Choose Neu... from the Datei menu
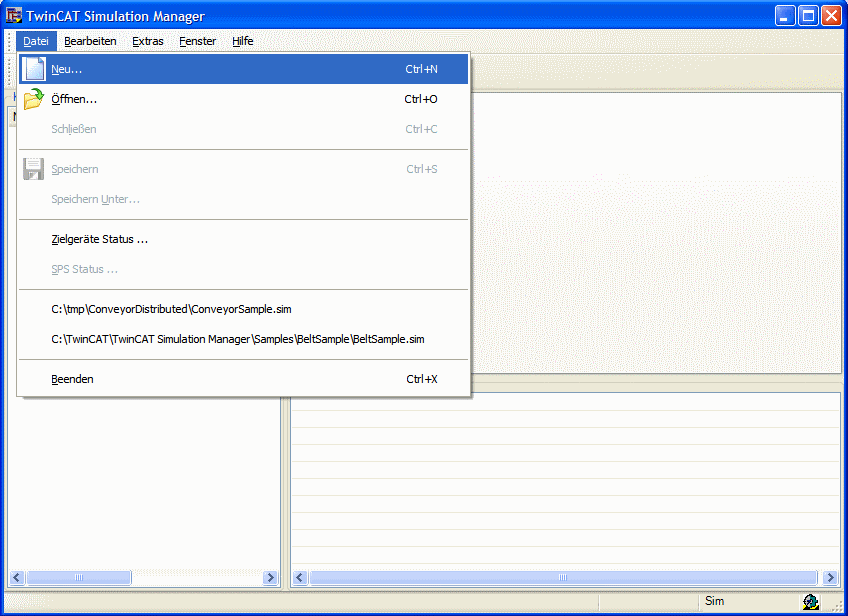Screen dimensions: 848x616 243,69
